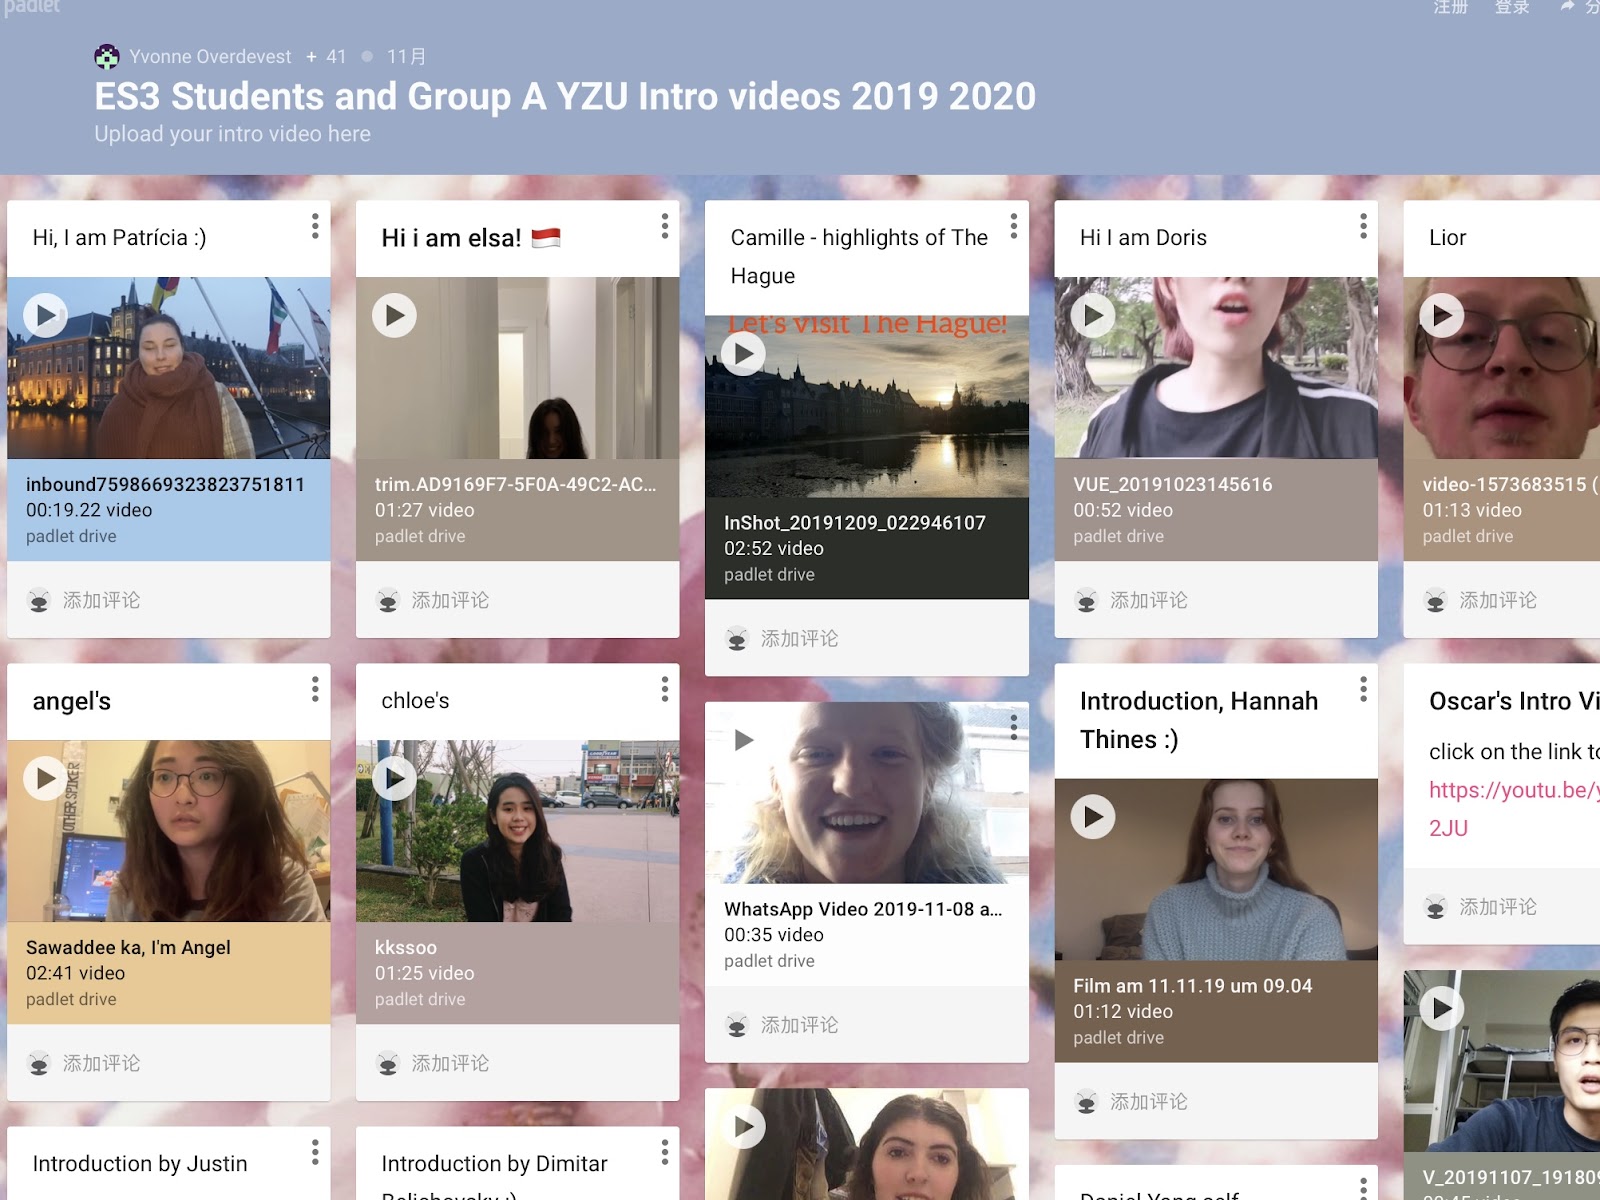Click comment avatar icon on chloe's post
The height and width of the screenshot is (1200, 1600).
388,1063
